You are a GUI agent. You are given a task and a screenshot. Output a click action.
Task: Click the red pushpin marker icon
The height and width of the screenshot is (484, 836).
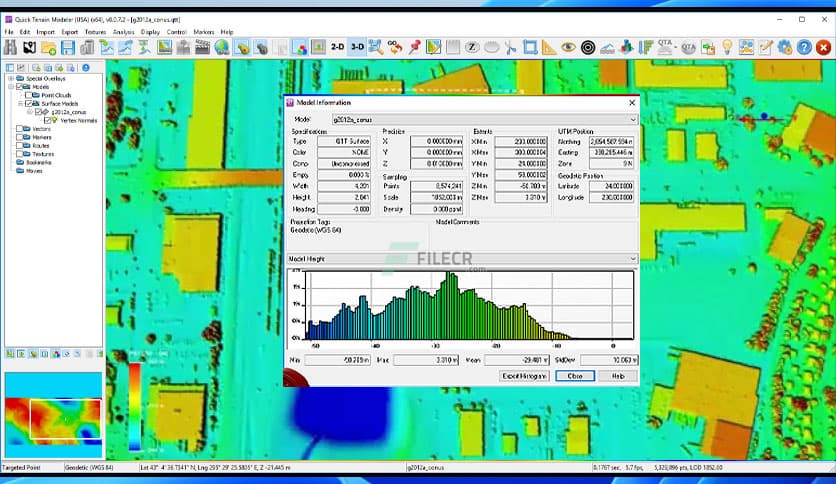[x=414, y=47]
